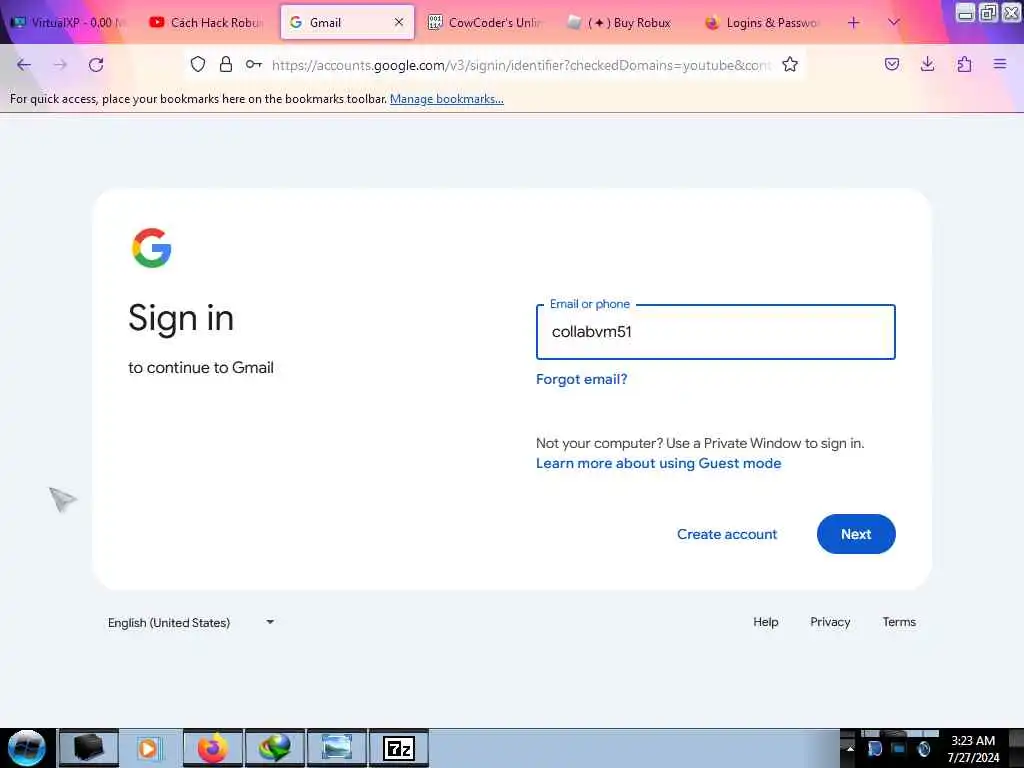Open the Help link

(765, 622)
